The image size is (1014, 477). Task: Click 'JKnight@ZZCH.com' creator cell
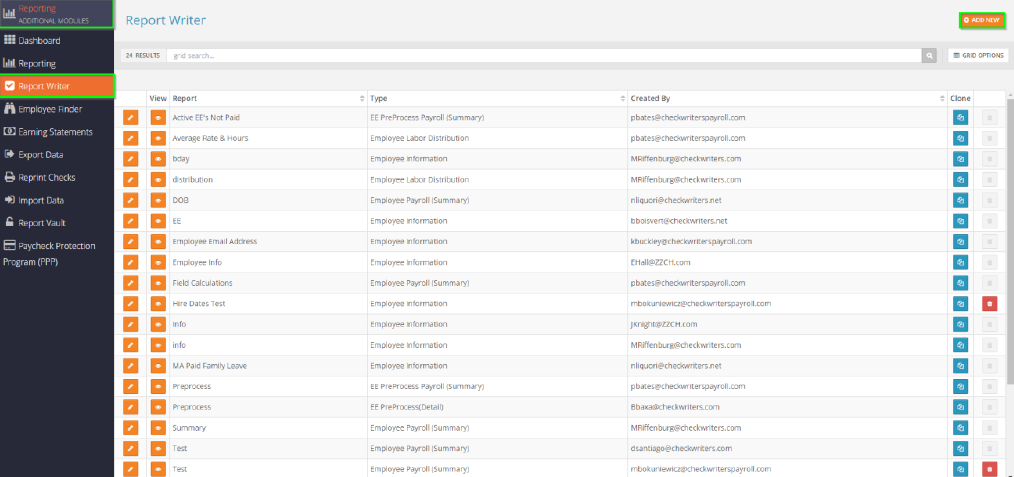(663, 324)
